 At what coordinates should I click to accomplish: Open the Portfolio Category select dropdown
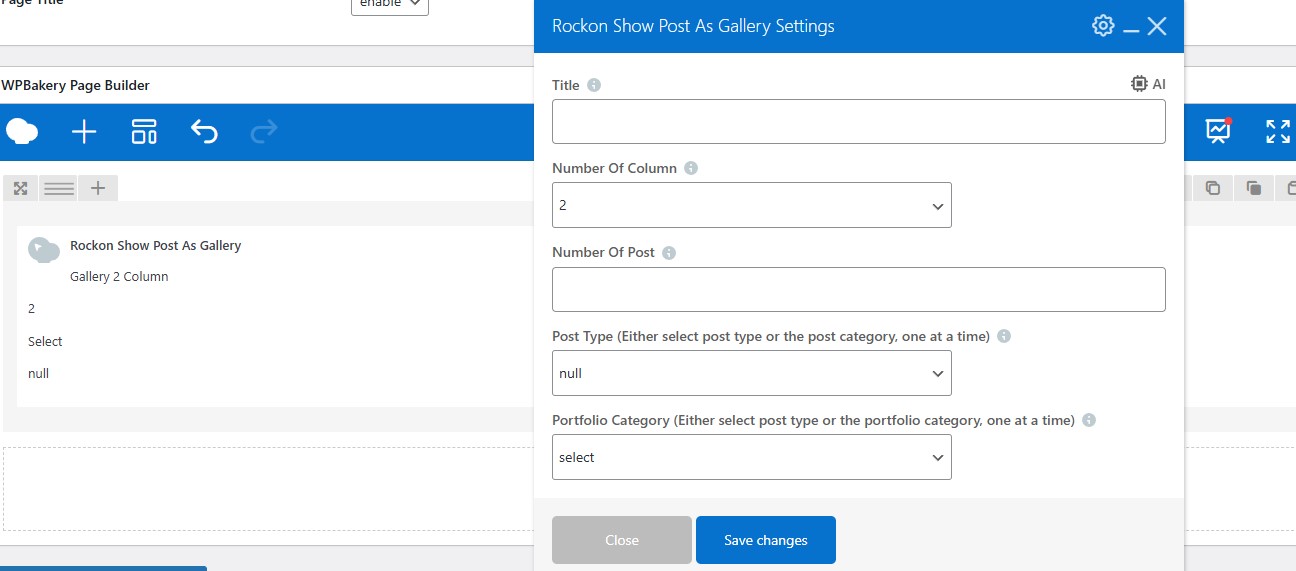[751, 457]
